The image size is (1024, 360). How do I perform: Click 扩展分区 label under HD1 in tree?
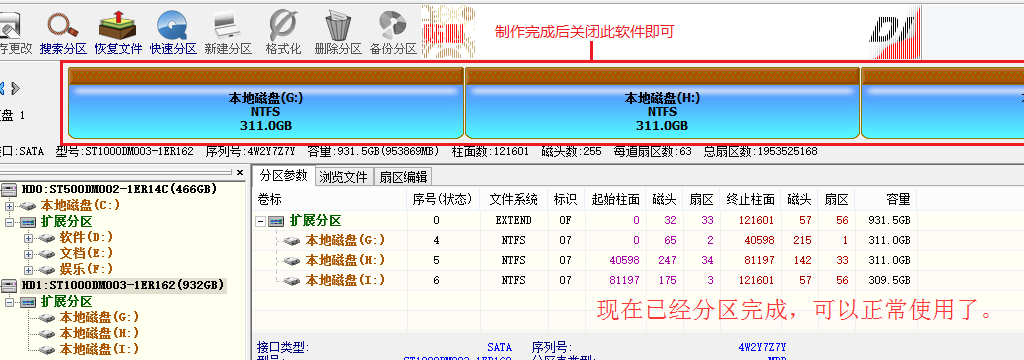click(67, 302)
